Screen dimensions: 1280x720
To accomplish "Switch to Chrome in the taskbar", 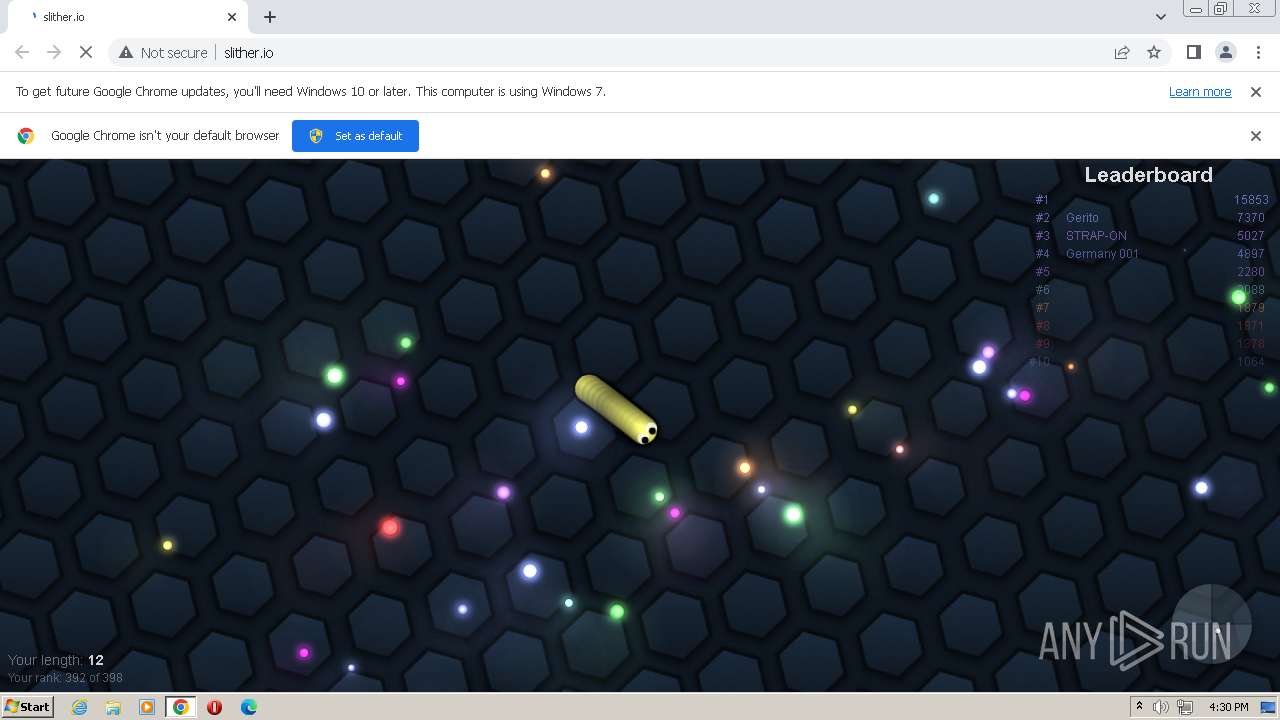I will [181, 707].
